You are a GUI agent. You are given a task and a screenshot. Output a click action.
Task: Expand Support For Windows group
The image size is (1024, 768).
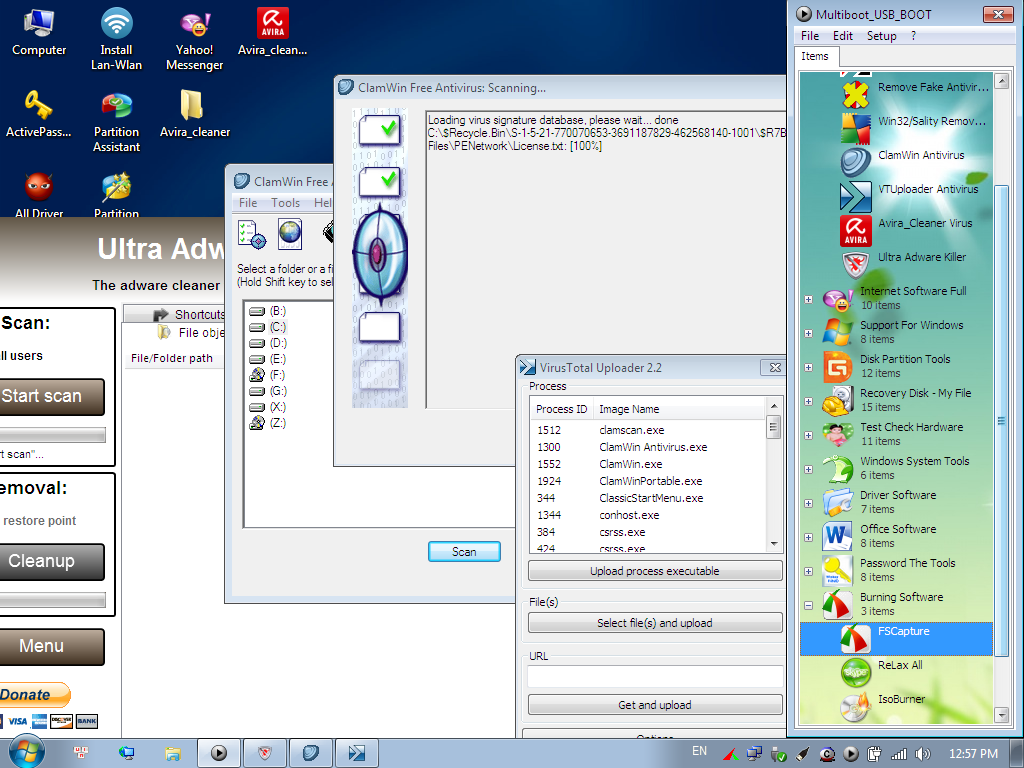pyautogui.click(x=808, y=334)
